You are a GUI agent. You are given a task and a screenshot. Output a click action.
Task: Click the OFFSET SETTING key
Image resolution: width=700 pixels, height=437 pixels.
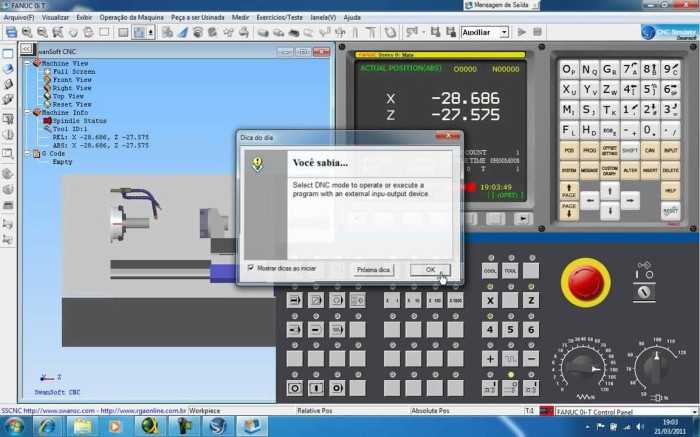click(609, 151)
